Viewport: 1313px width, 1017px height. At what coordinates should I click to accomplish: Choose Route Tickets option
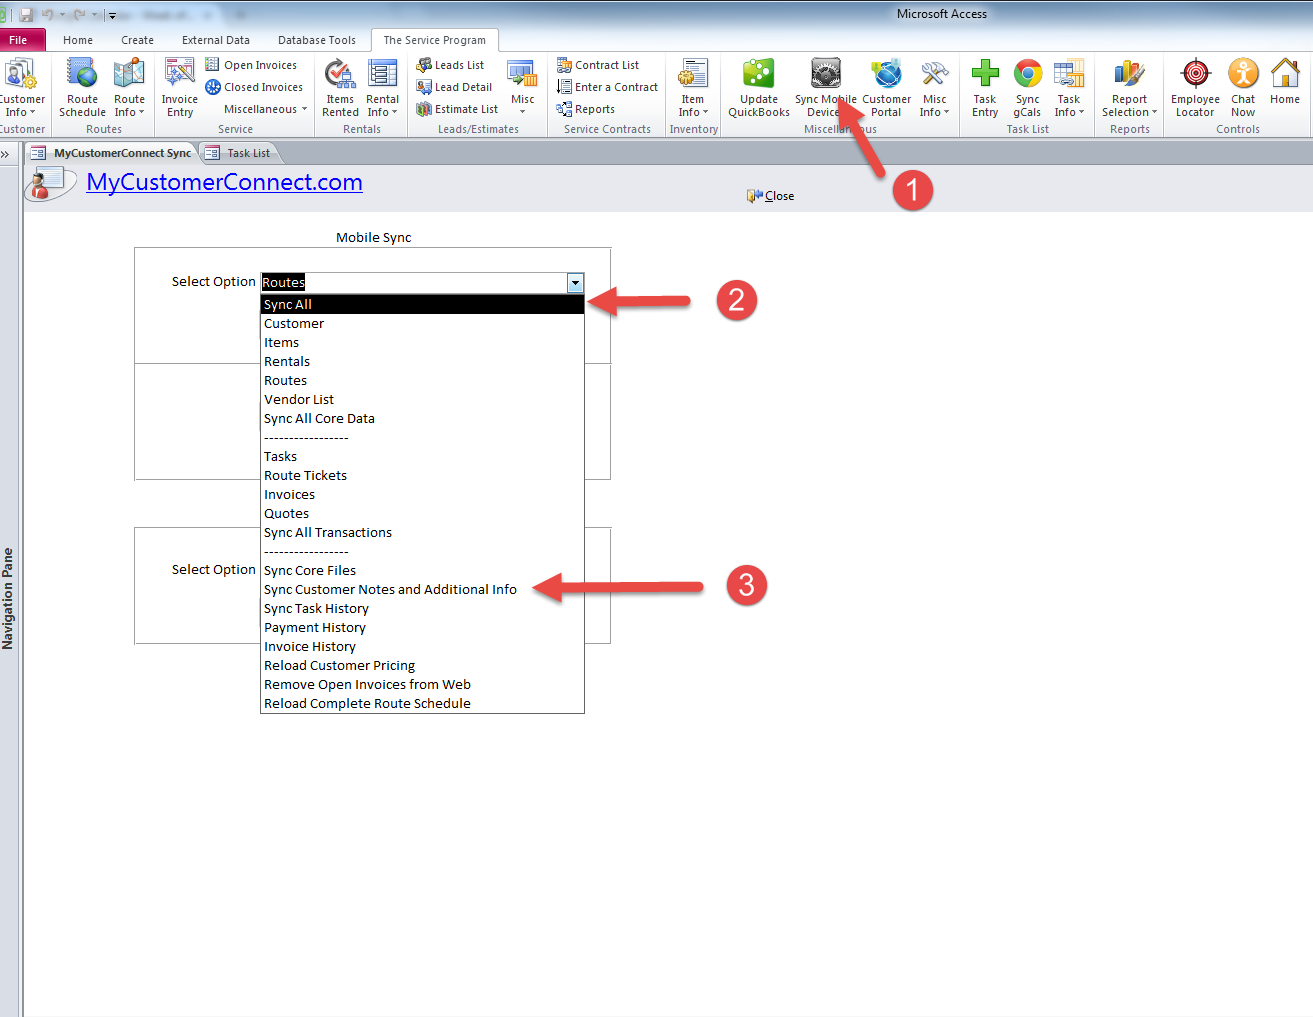[422, 475]
